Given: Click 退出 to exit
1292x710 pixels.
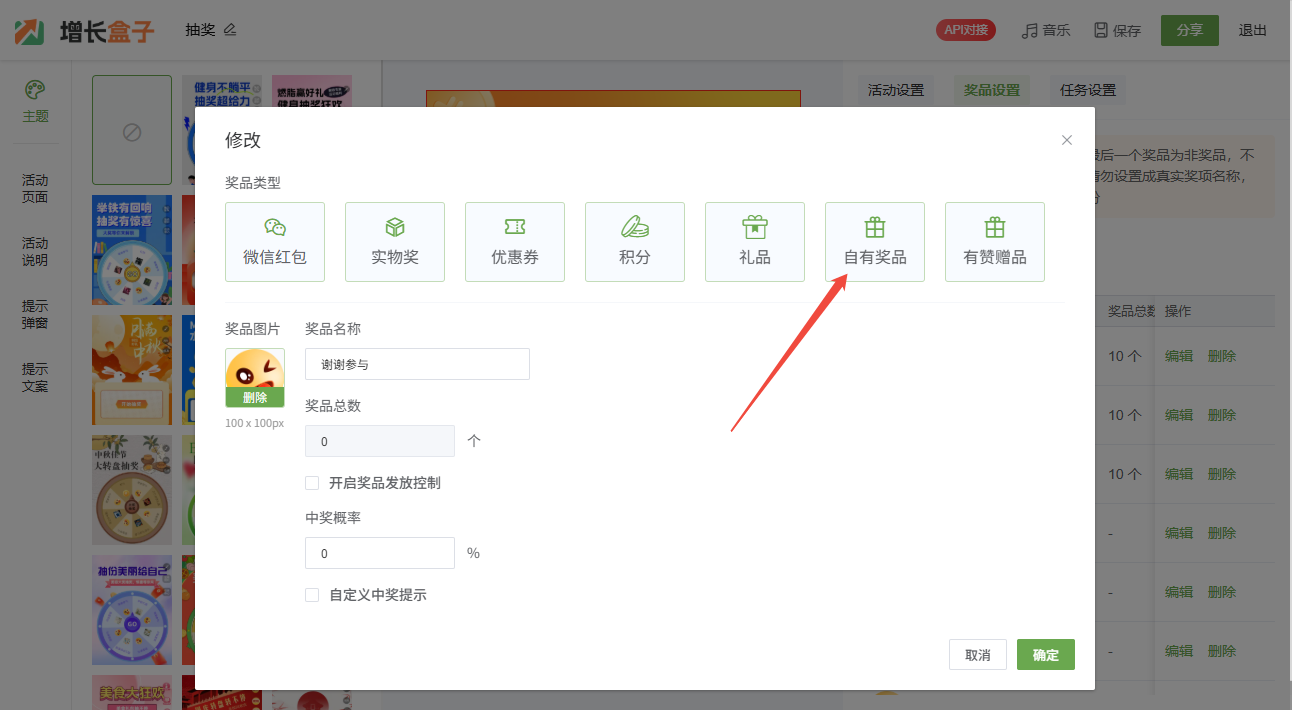Looking at the screenshot, I should tap(1253, 30).
